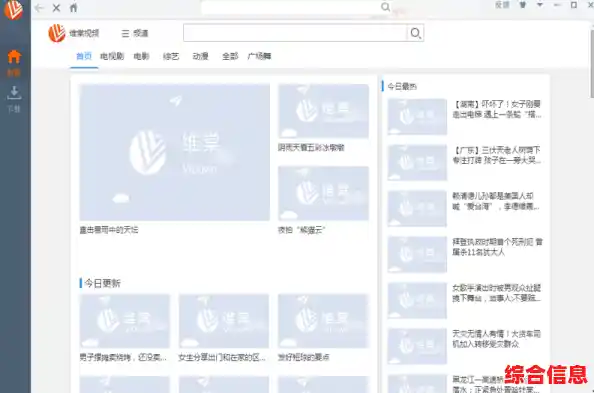Open the thumbnail above the 夜拍 caption
Screen dimensions: 594x393
[x=324, y=193]
